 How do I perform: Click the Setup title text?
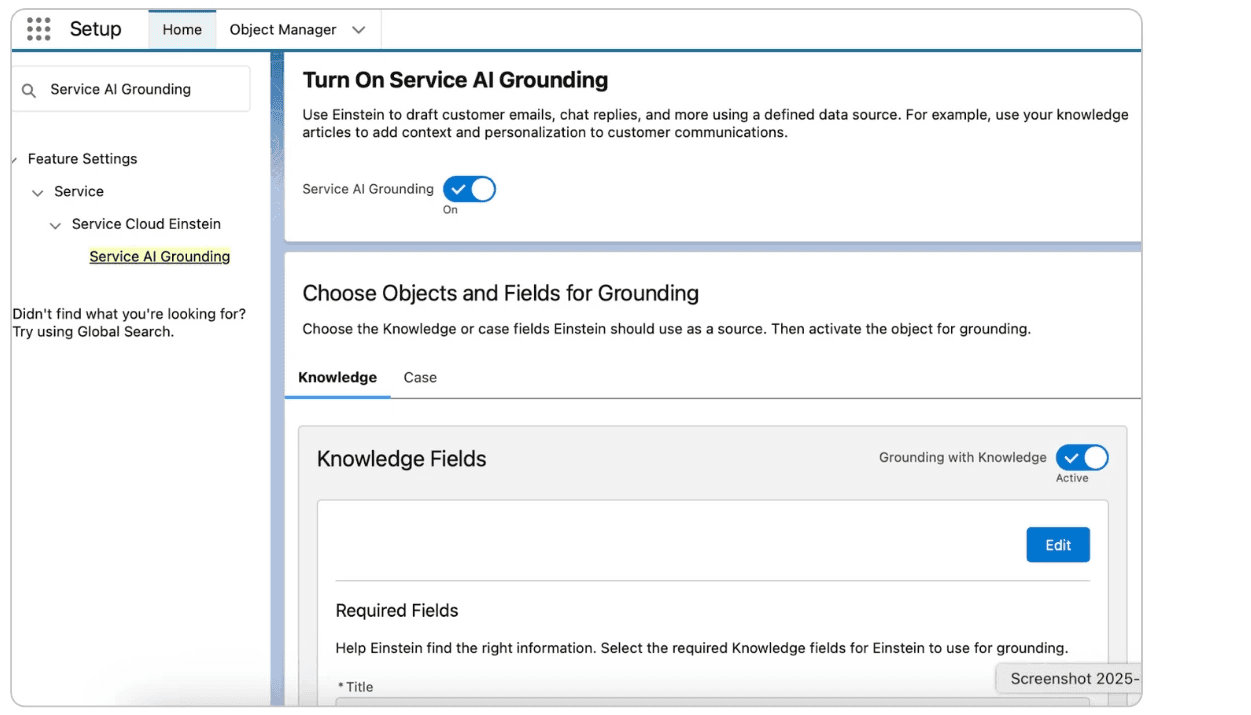95,29
